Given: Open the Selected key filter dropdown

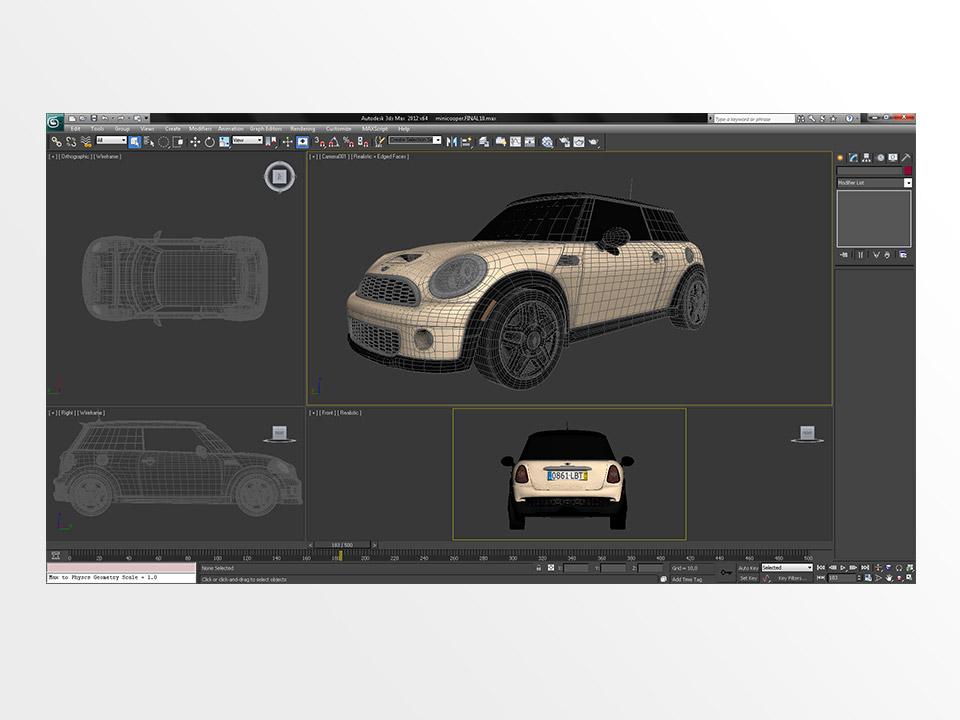Looking at the screenshot, I should [x=810, y=567].
